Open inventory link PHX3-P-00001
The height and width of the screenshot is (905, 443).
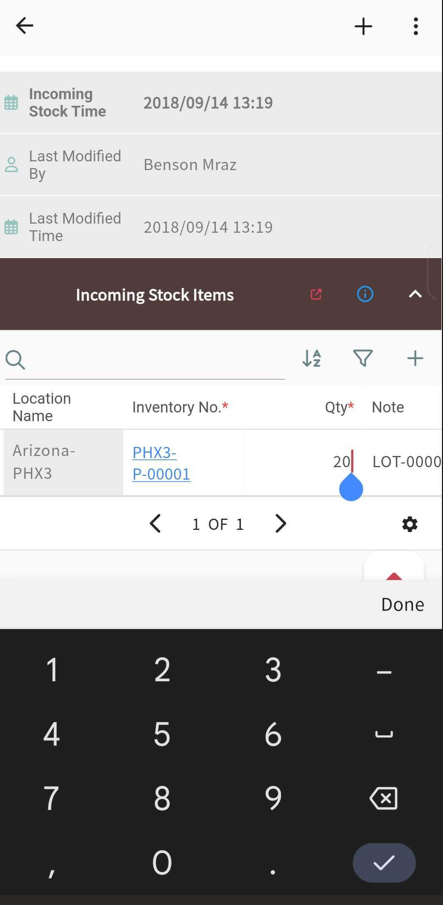click(161, 463)
